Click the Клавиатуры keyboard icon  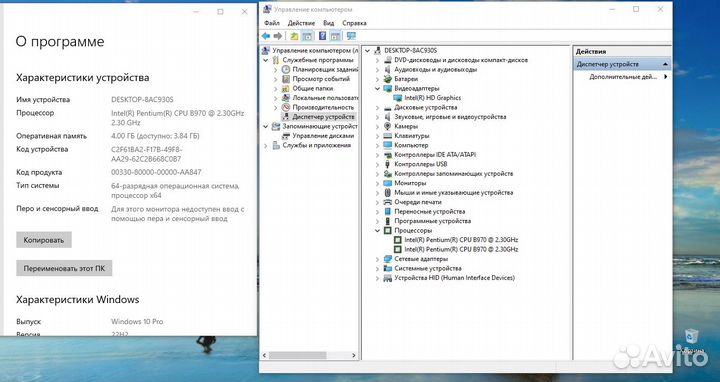point(388,136)
